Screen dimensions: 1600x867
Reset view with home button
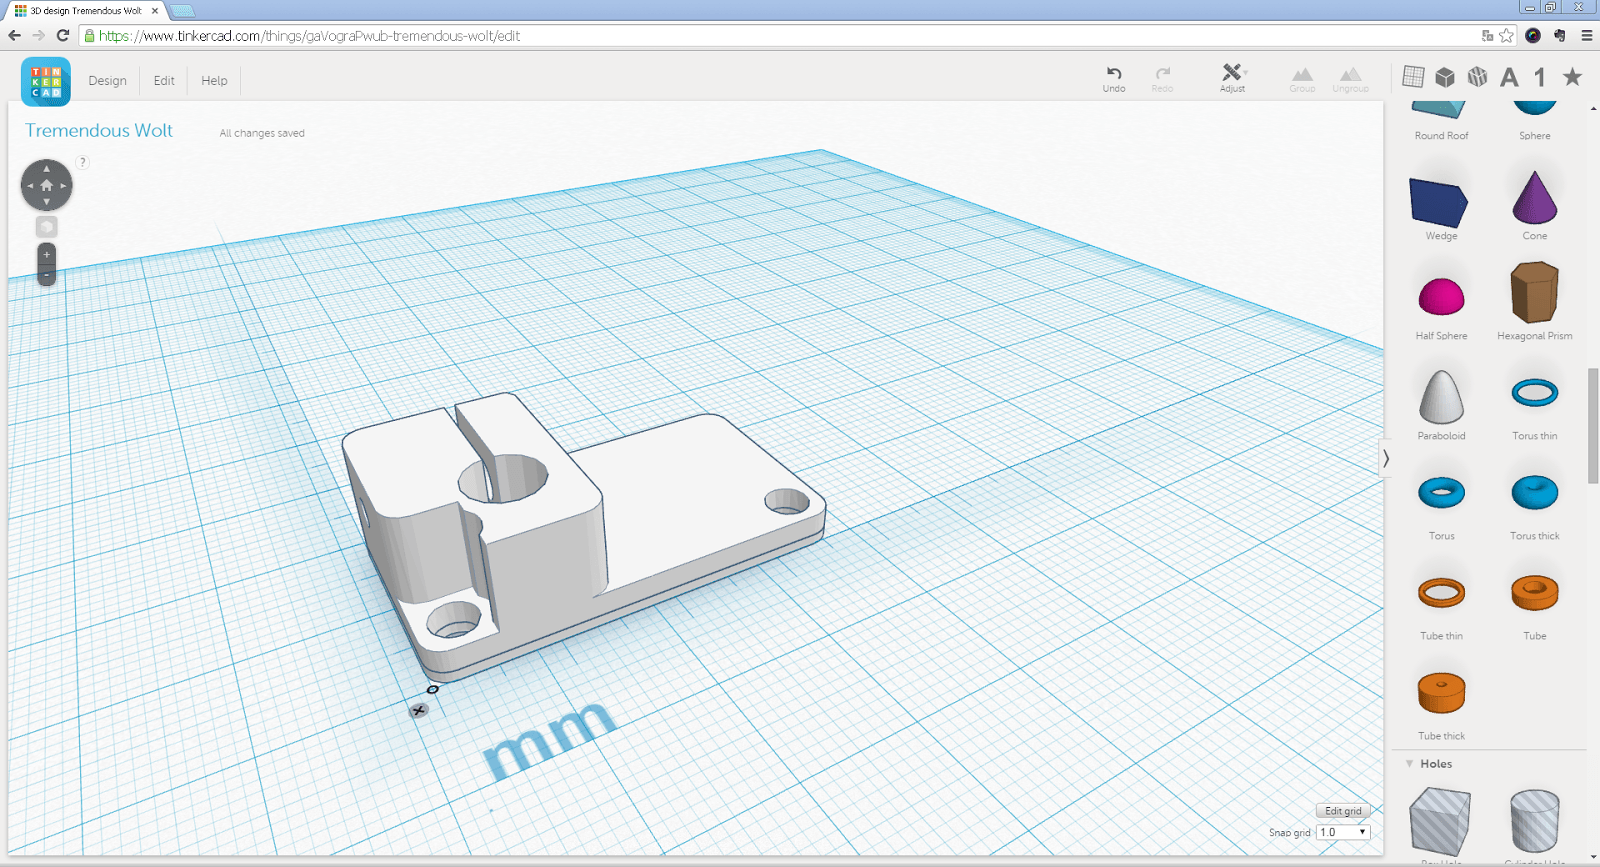pos(46,185)
